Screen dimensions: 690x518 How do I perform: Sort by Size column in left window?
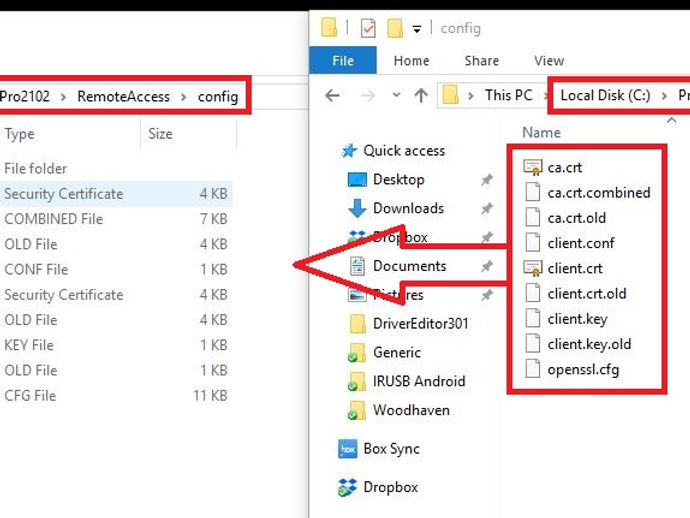coord(160,134)
